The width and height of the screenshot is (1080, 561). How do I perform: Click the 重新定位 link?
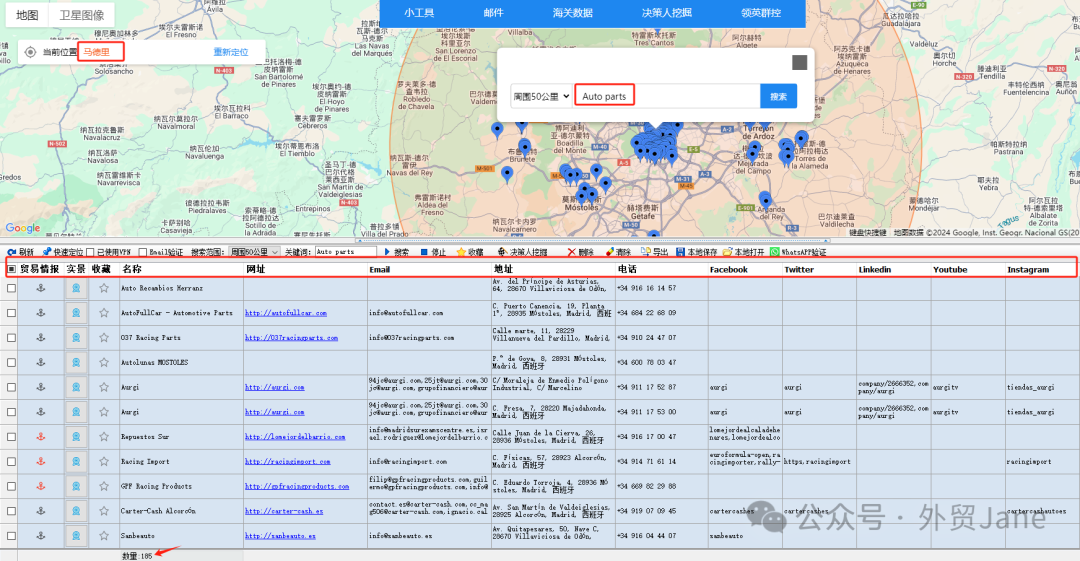pos(231,52)
